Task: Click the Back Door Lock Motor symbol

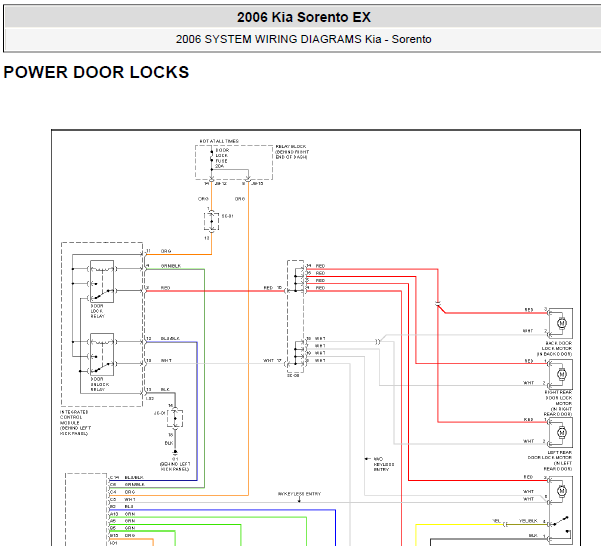Action: [x=561, y=323]
